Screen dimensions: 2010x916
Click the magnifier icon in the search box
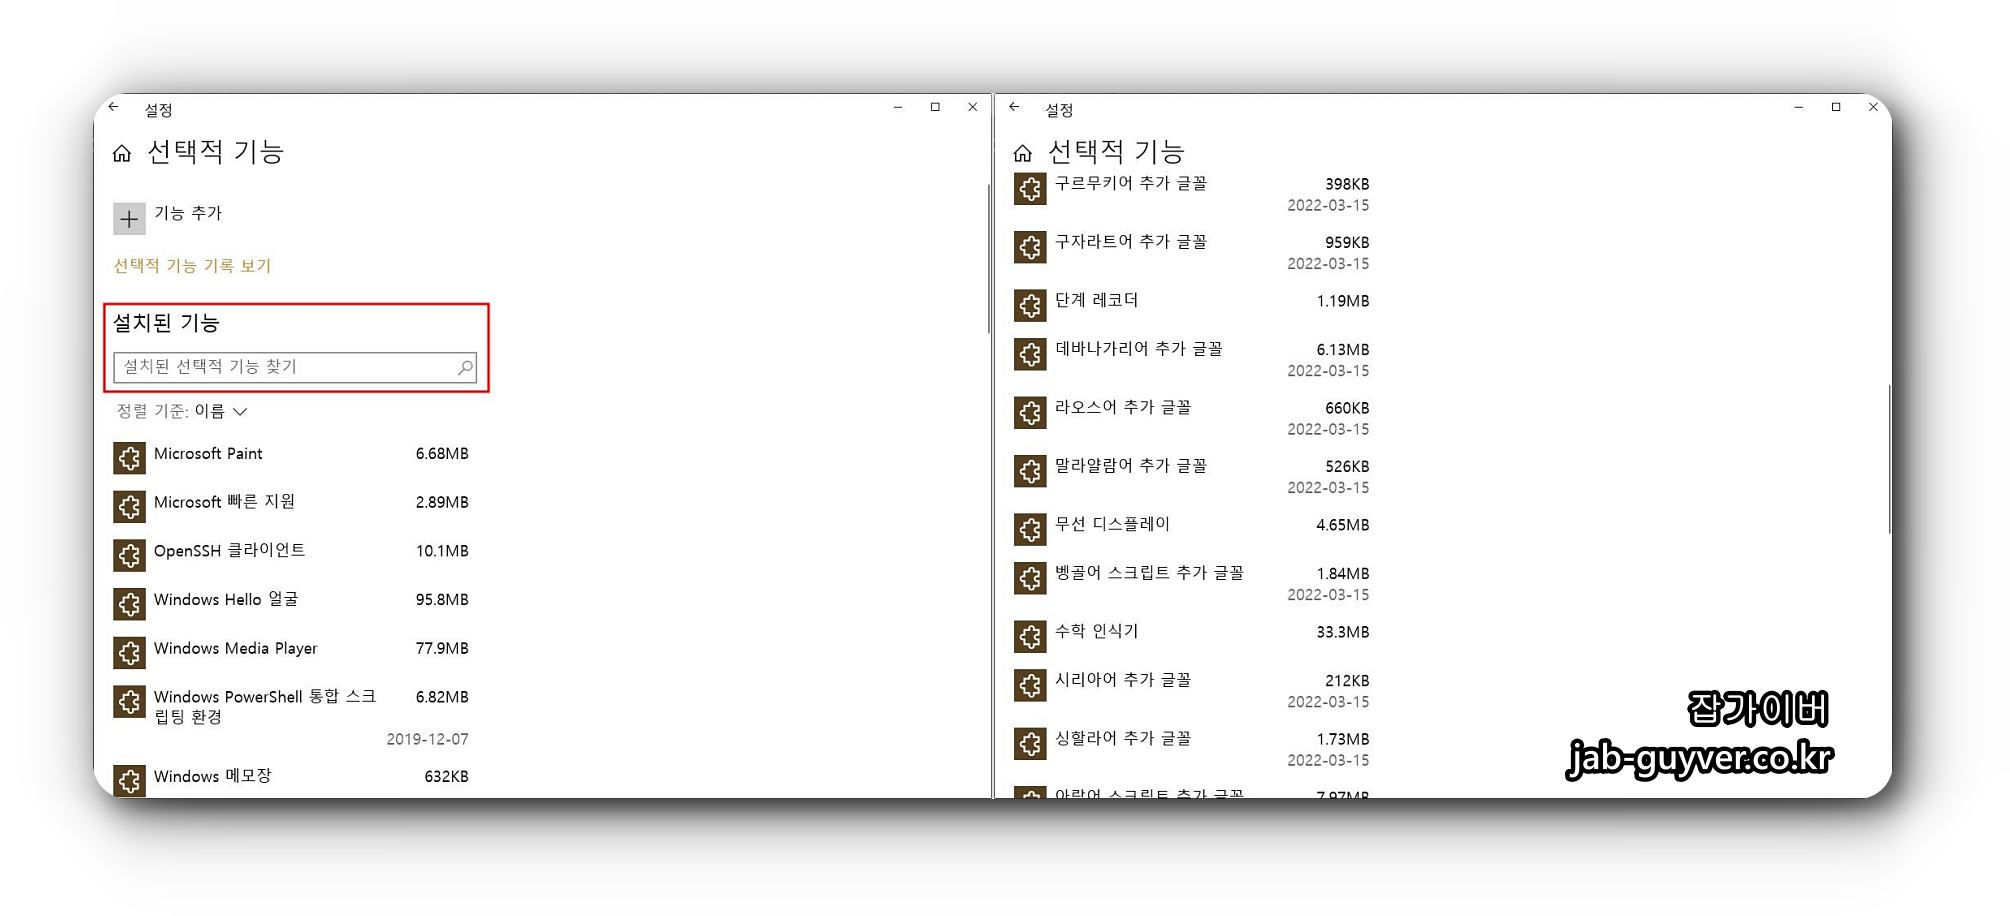click(464, 366)
